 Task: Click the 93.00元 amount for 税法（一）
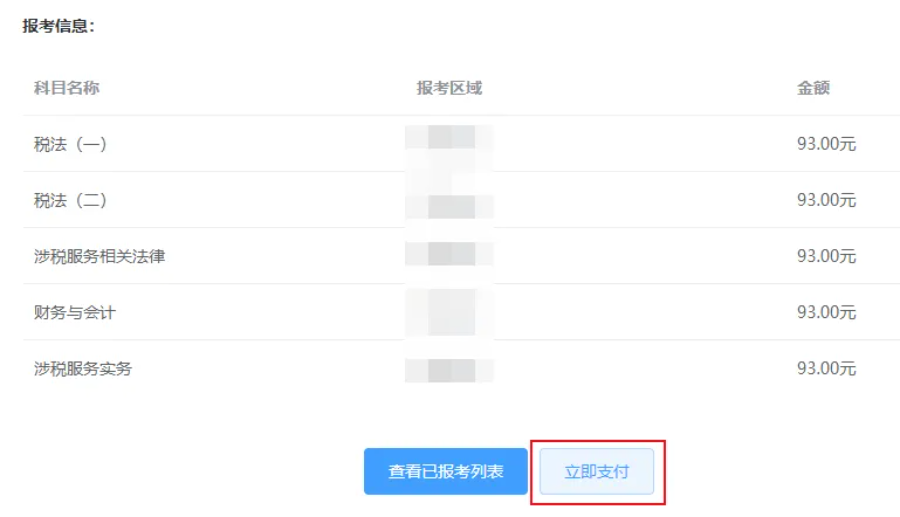point(826,144)
